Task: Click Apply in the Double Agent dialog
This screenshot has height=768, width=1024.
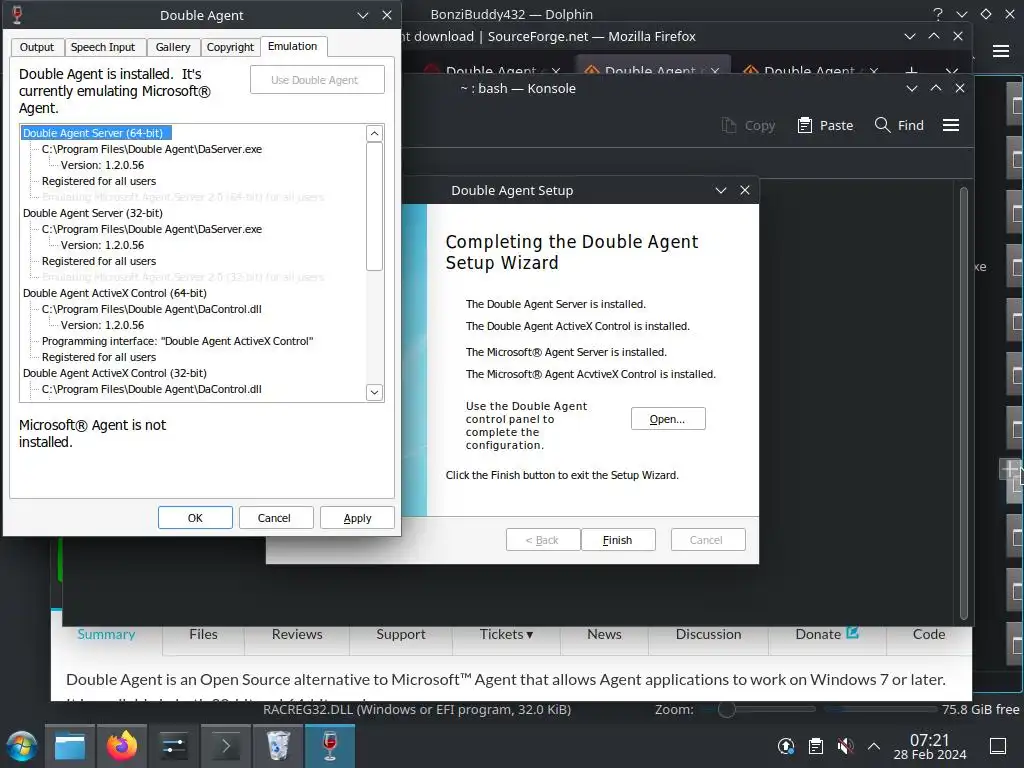Action: (x=357, y=518)
